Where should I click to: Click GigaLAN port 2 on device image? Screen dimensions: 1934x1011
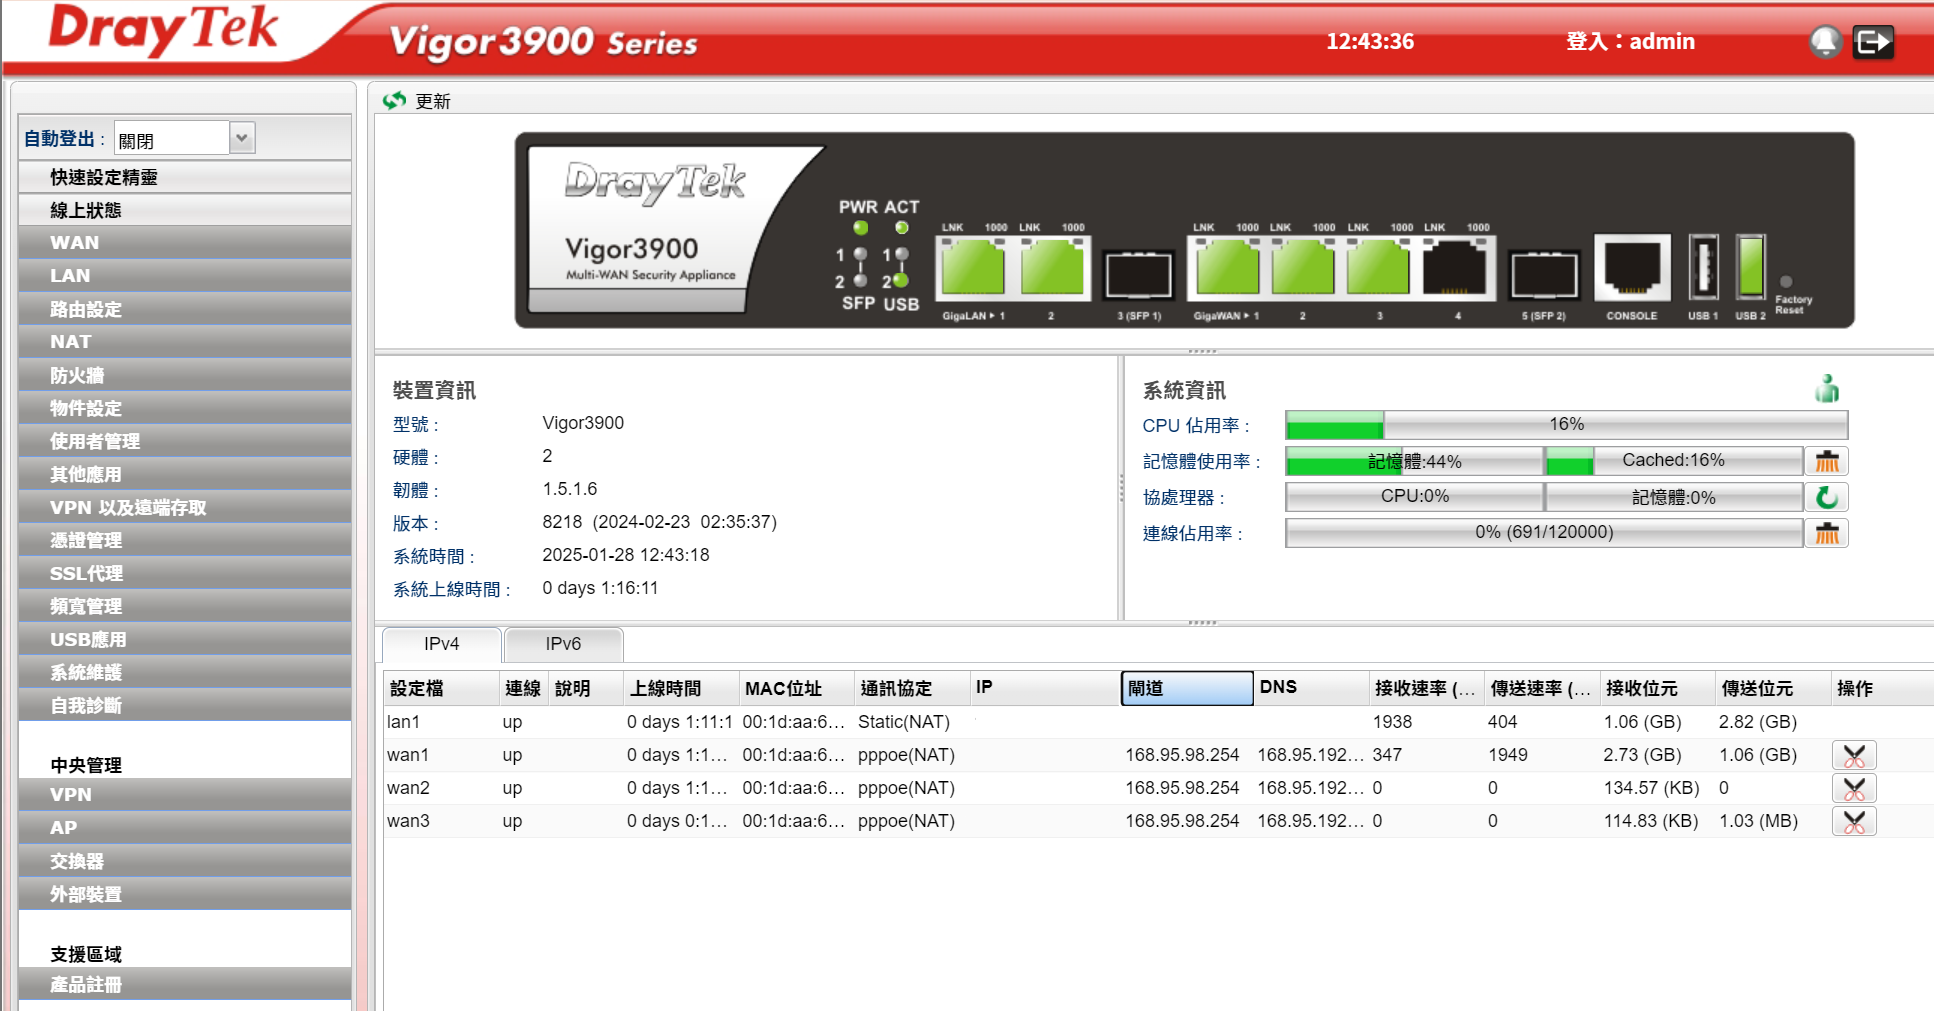1052,267
